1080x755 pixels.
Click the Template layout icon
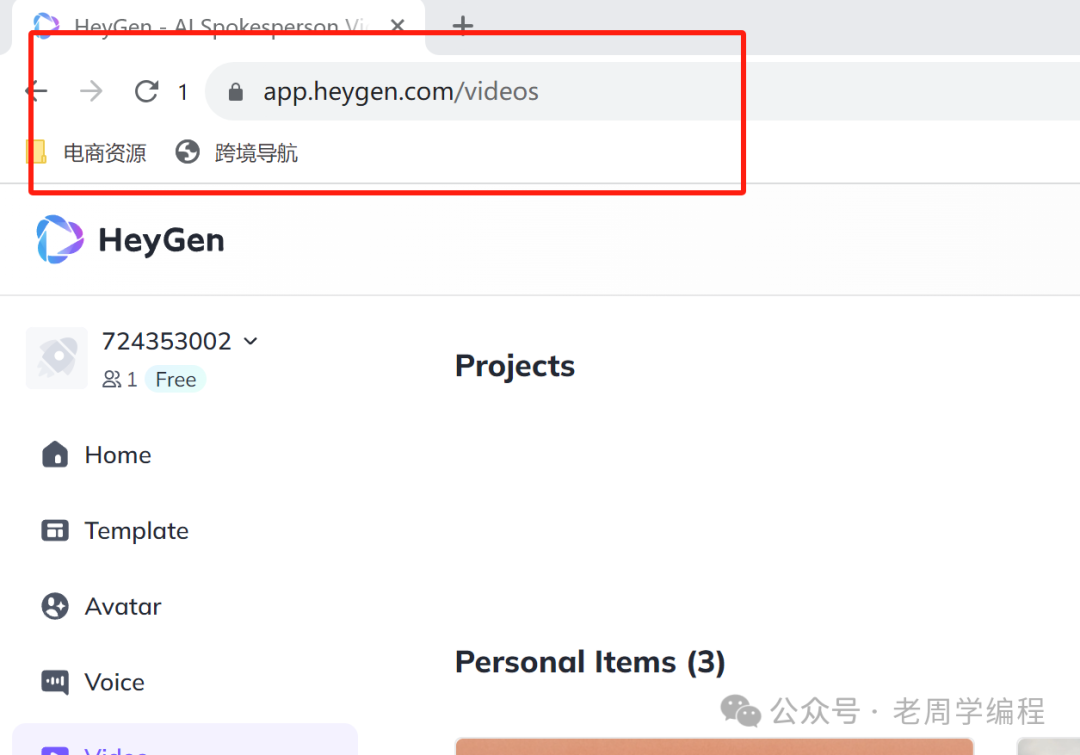[x=55, y=530]
